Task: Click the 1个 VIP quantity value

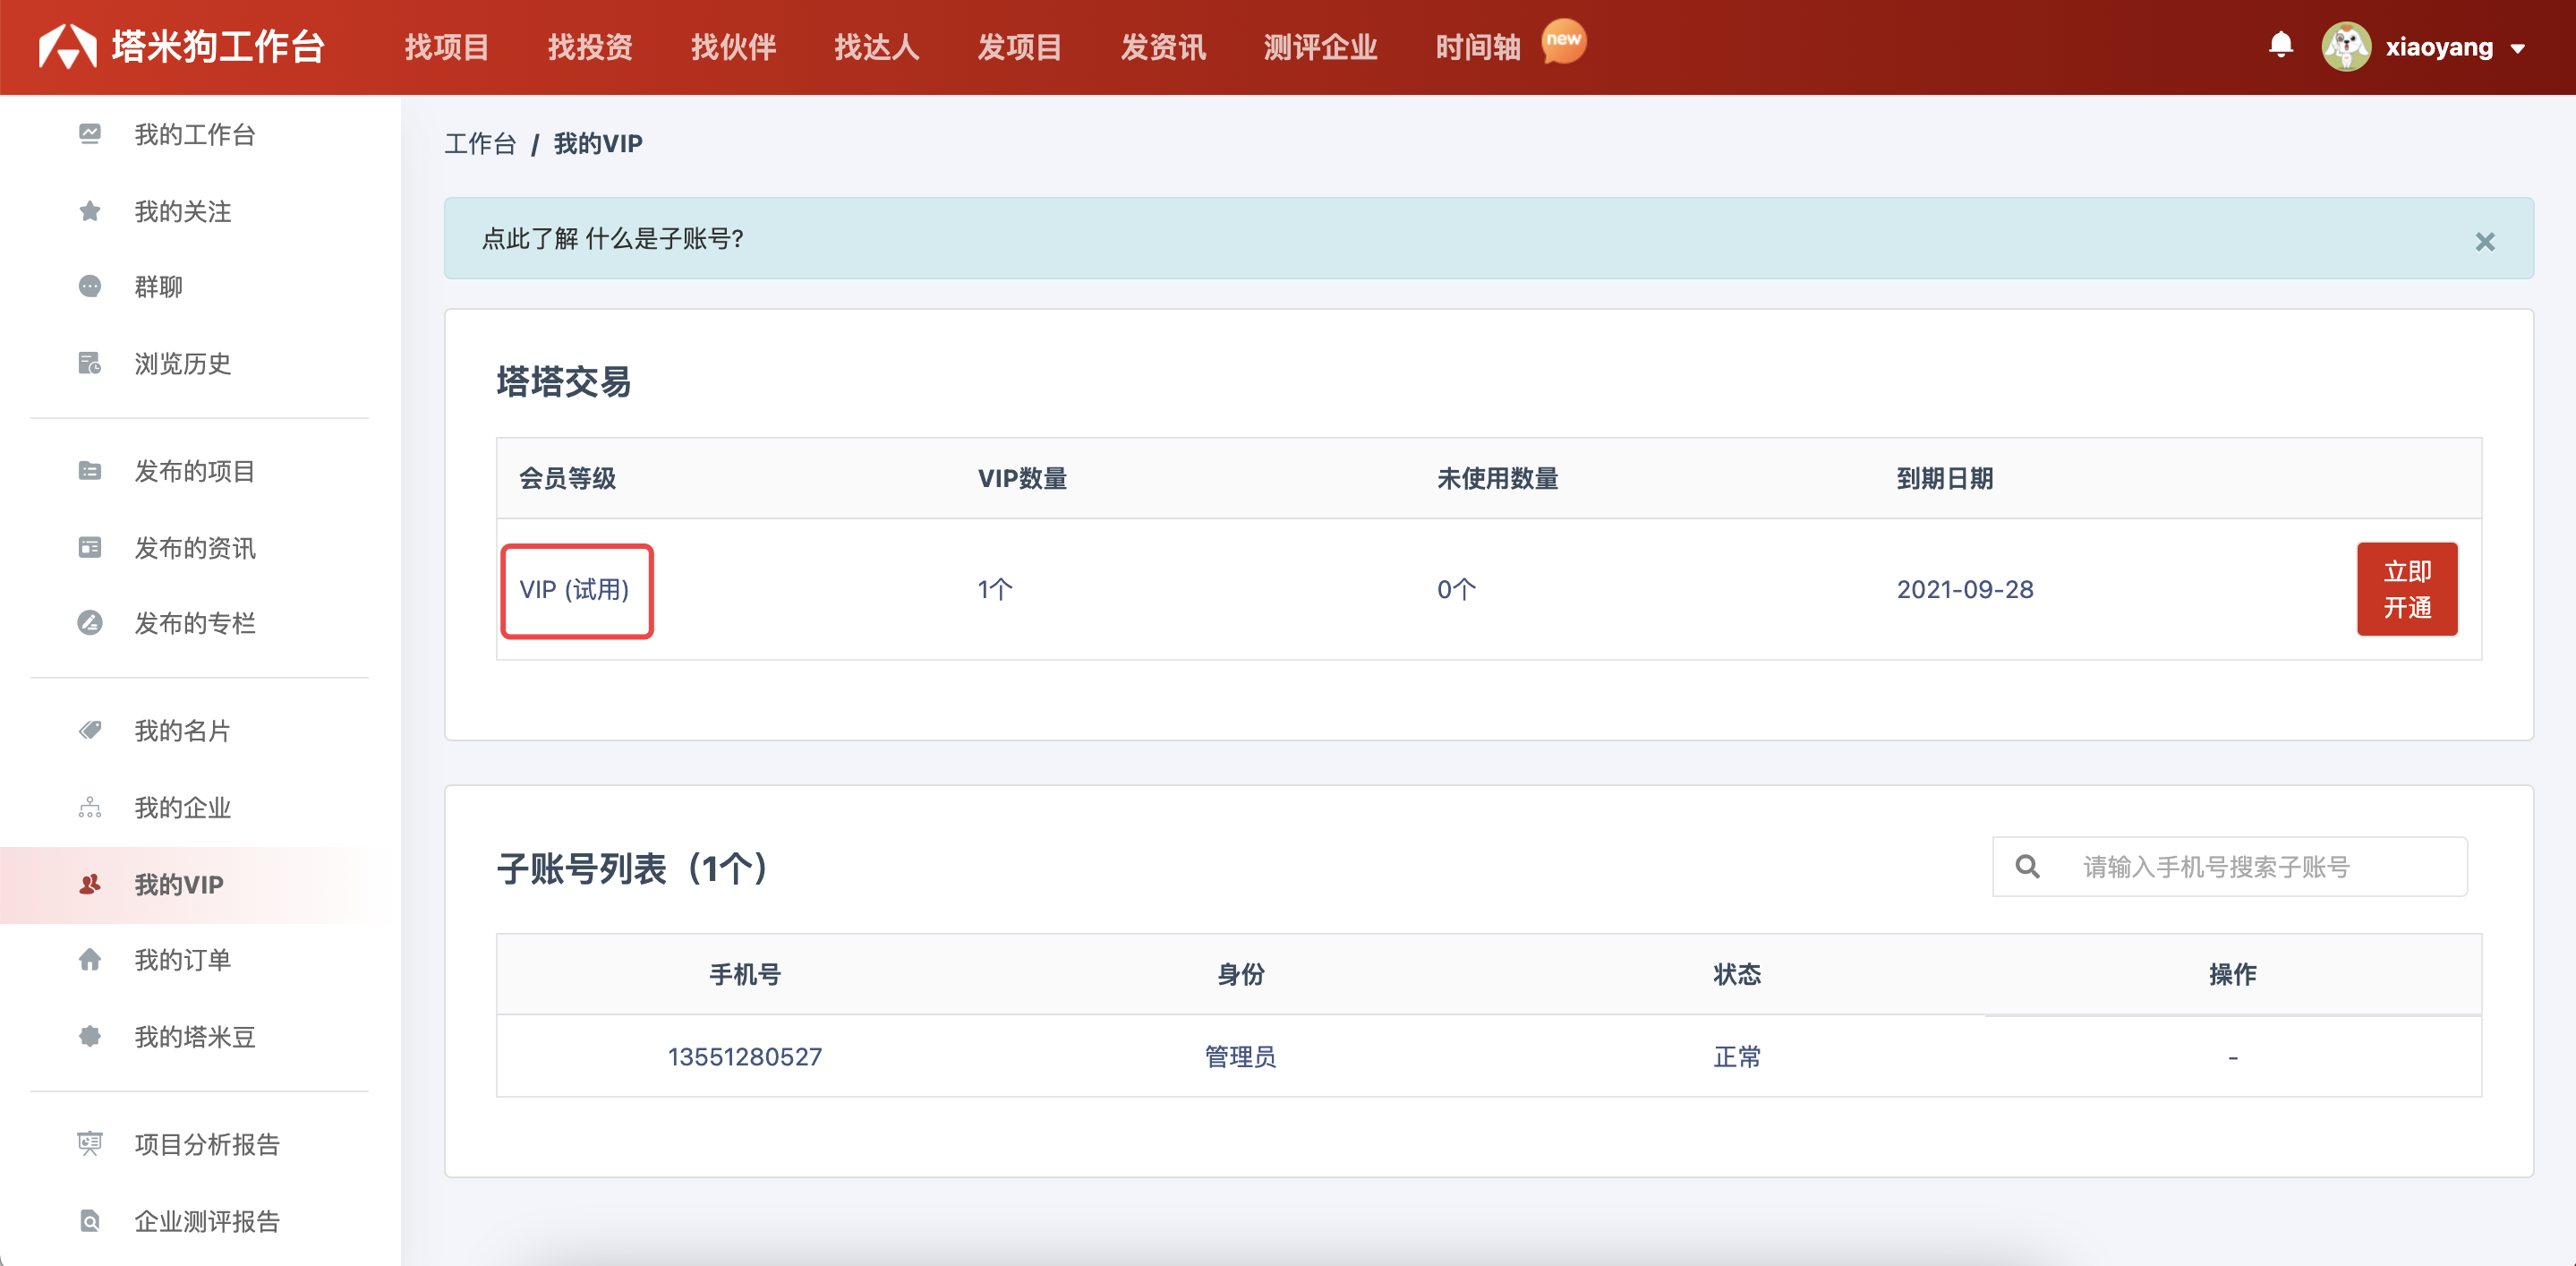Action: pos(995,589)
